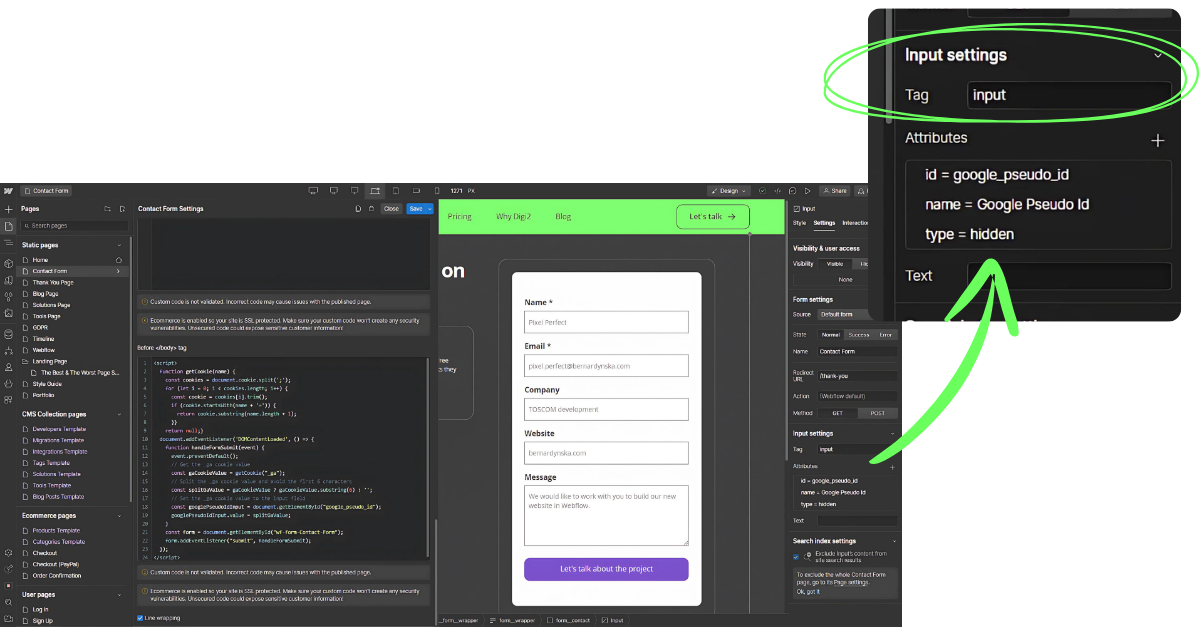
Task: Click the Message textarea in the form
Action: (606, 515)
